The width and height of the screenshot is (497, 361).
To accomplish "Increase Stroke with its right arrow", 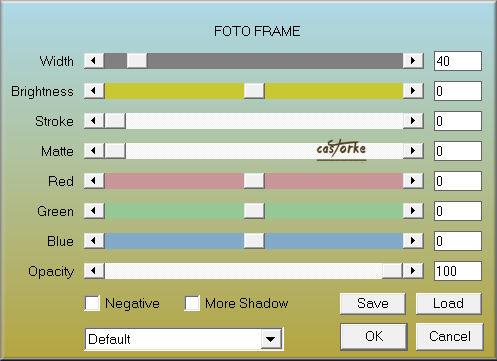I will (413, 121).
